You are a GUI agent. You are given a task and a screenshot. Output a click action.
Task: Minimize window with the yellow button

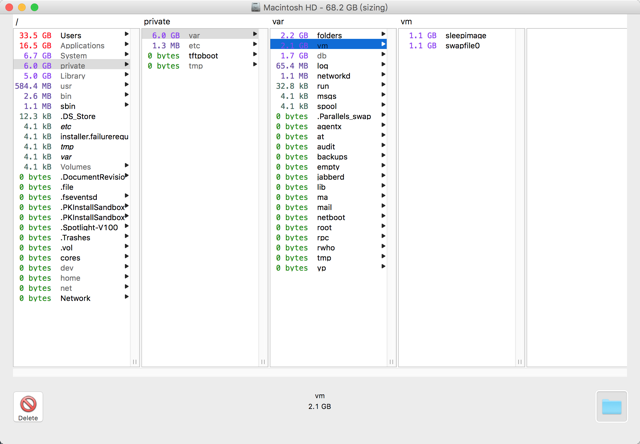pyautogui.click(x=22, y=7)
